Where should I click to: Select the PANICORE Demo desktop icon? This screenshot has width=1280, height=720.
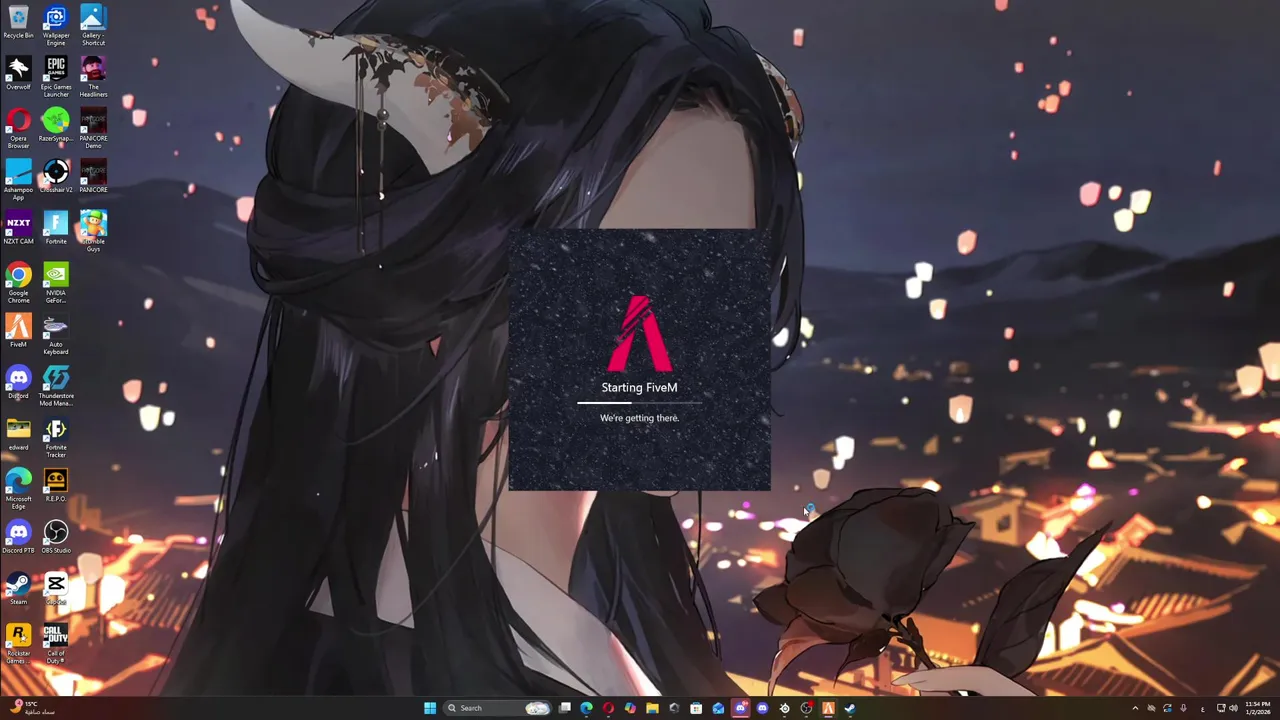pos(93,129)
